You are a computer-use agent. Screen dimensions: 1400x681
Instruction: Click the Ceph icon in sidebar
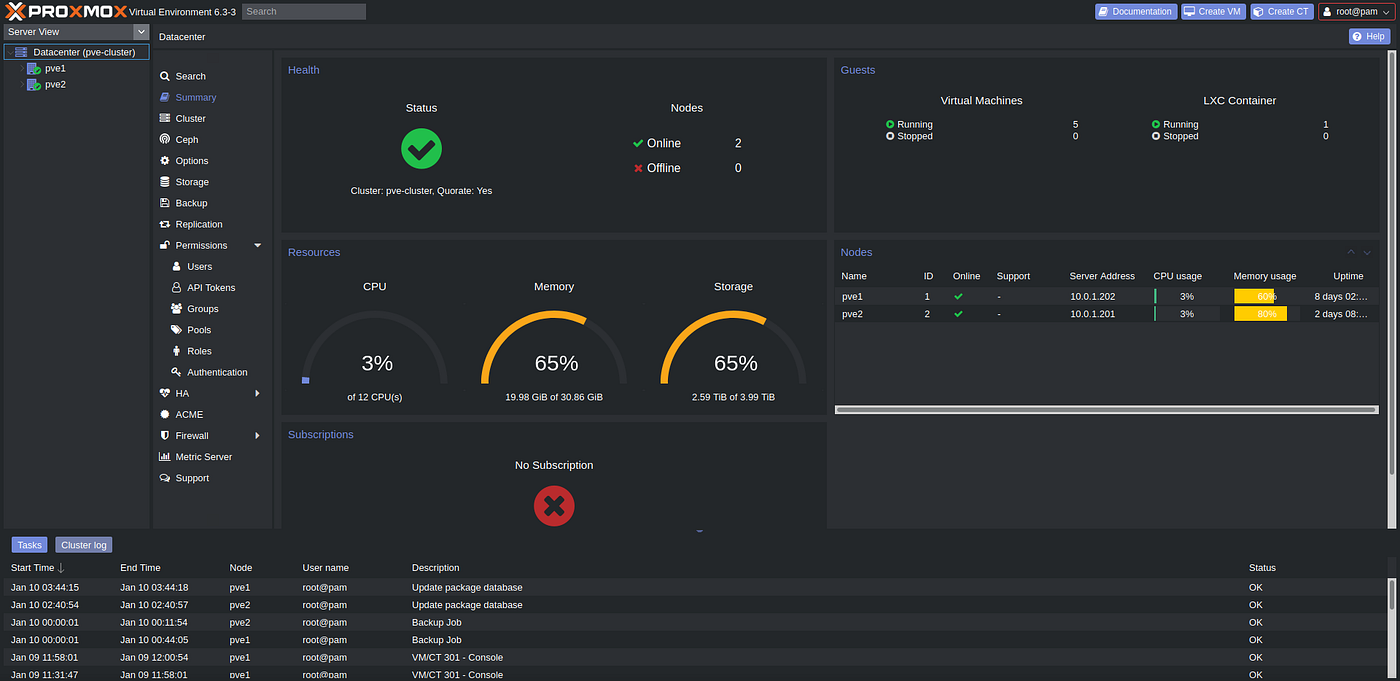(x=165, y=139)
